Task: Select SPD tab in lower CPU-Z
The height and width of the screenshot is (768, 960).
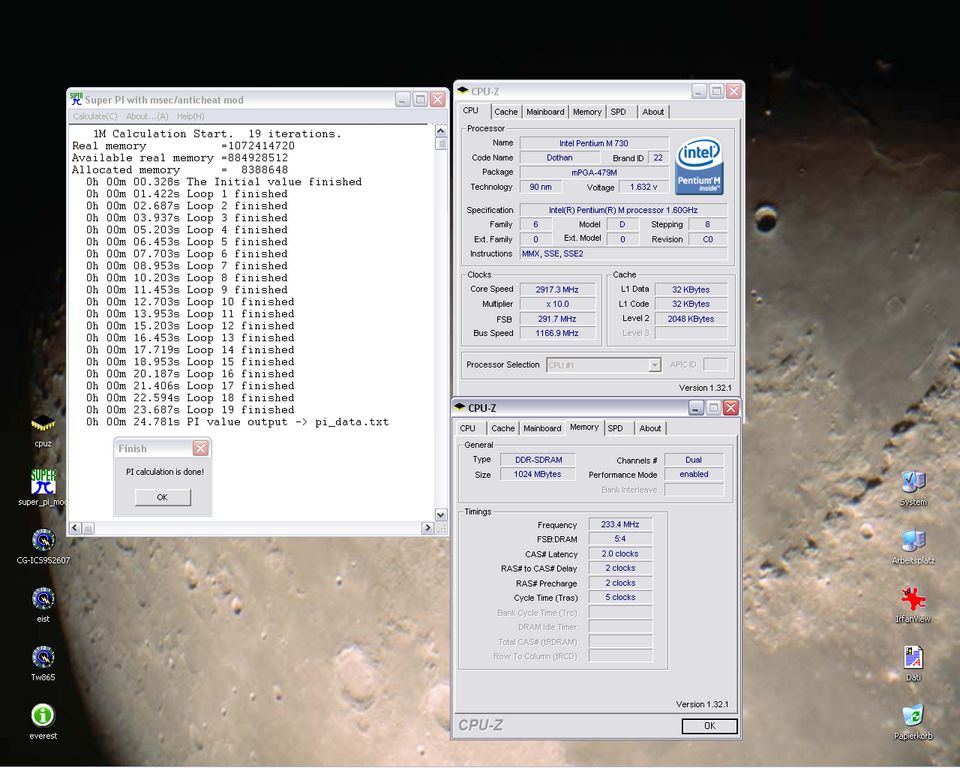Action: (x=615, y=429)
